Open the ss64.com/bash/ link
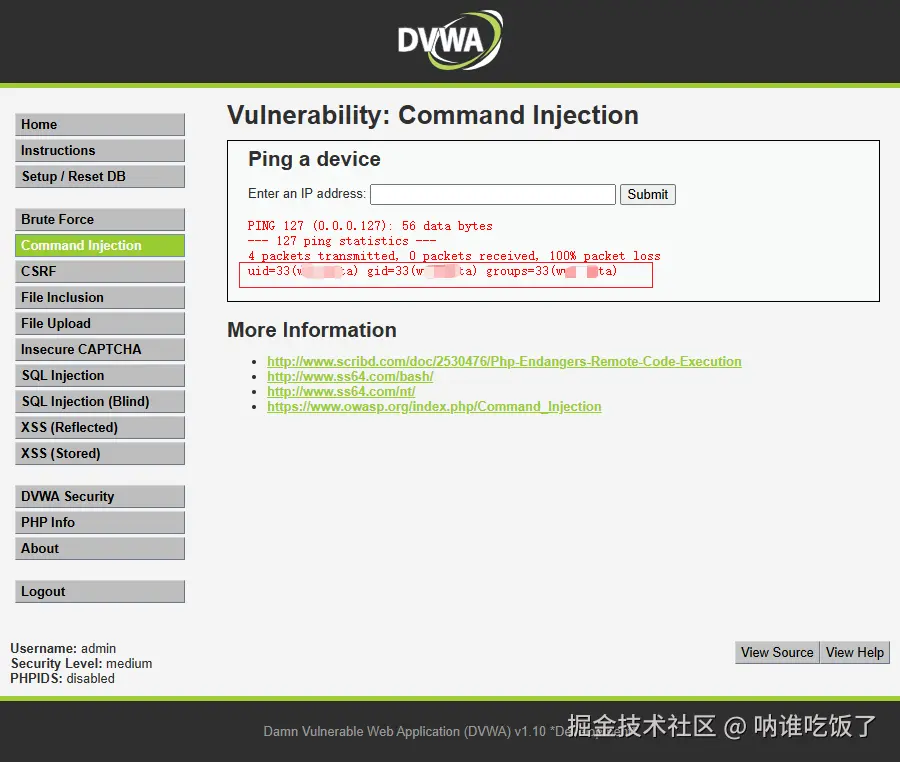The width and height of the screenshot is (900, 762). point(350,376)
